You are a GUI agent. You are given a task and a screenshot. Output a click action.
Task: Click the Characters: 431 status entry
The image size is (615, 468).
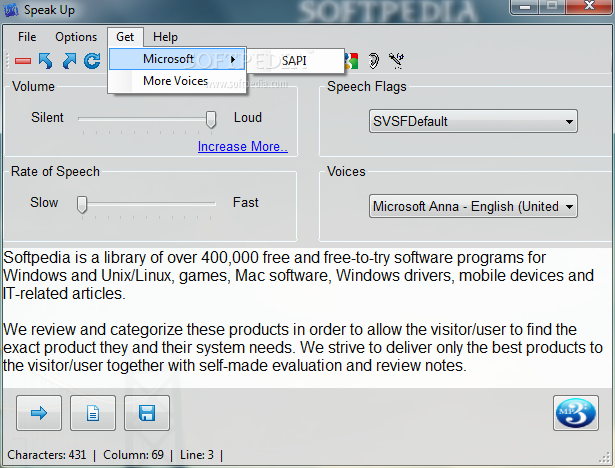pyautogui.click(x=47, y=455)
